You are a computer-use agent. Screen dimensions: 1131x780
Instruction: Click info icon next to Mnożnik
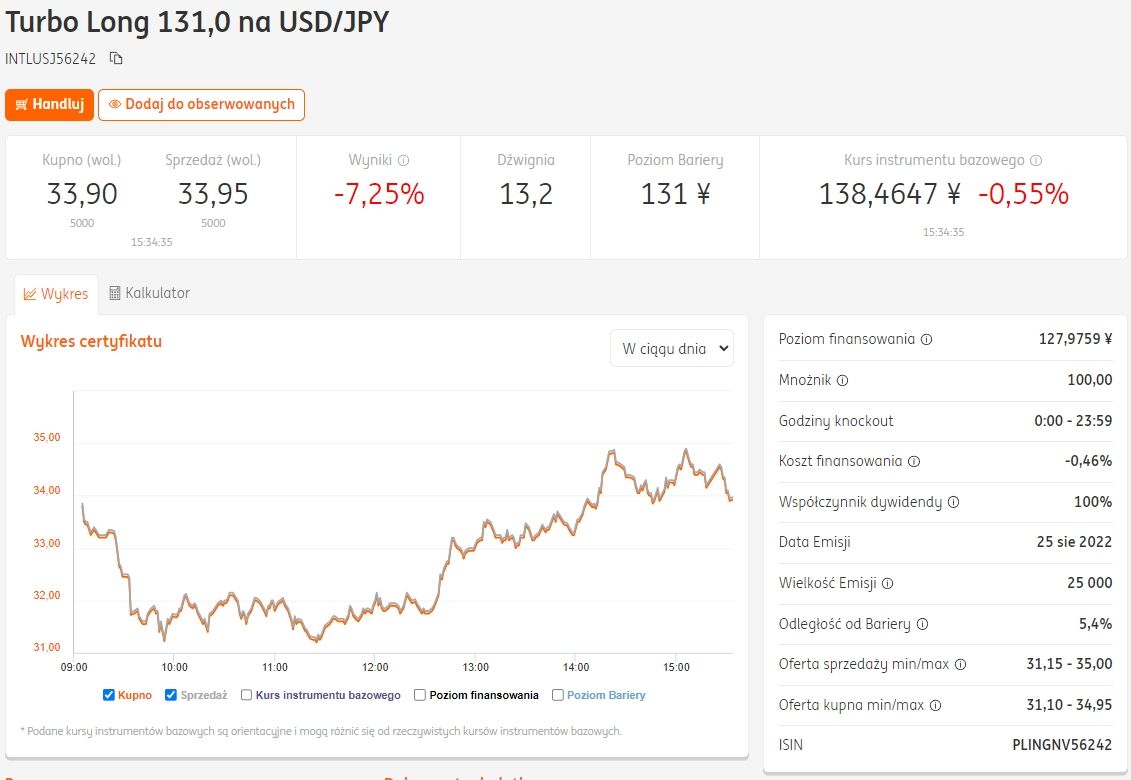pyautogui.click(x=842, y=380)
